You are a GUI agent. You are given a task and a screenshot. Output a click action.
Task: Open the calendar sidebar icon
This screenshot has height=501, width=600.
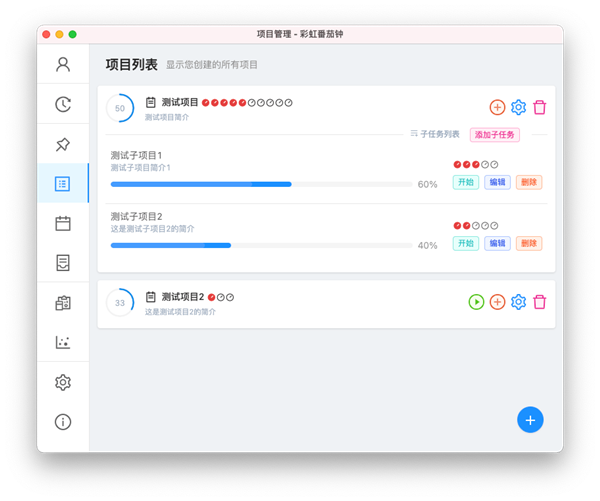(x=63, y=223)
